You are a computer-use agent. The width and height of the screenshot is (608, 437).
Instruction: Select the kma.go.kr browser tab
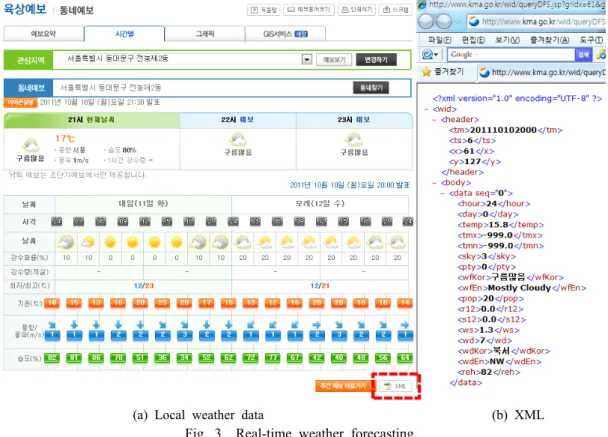click(542, 73)
